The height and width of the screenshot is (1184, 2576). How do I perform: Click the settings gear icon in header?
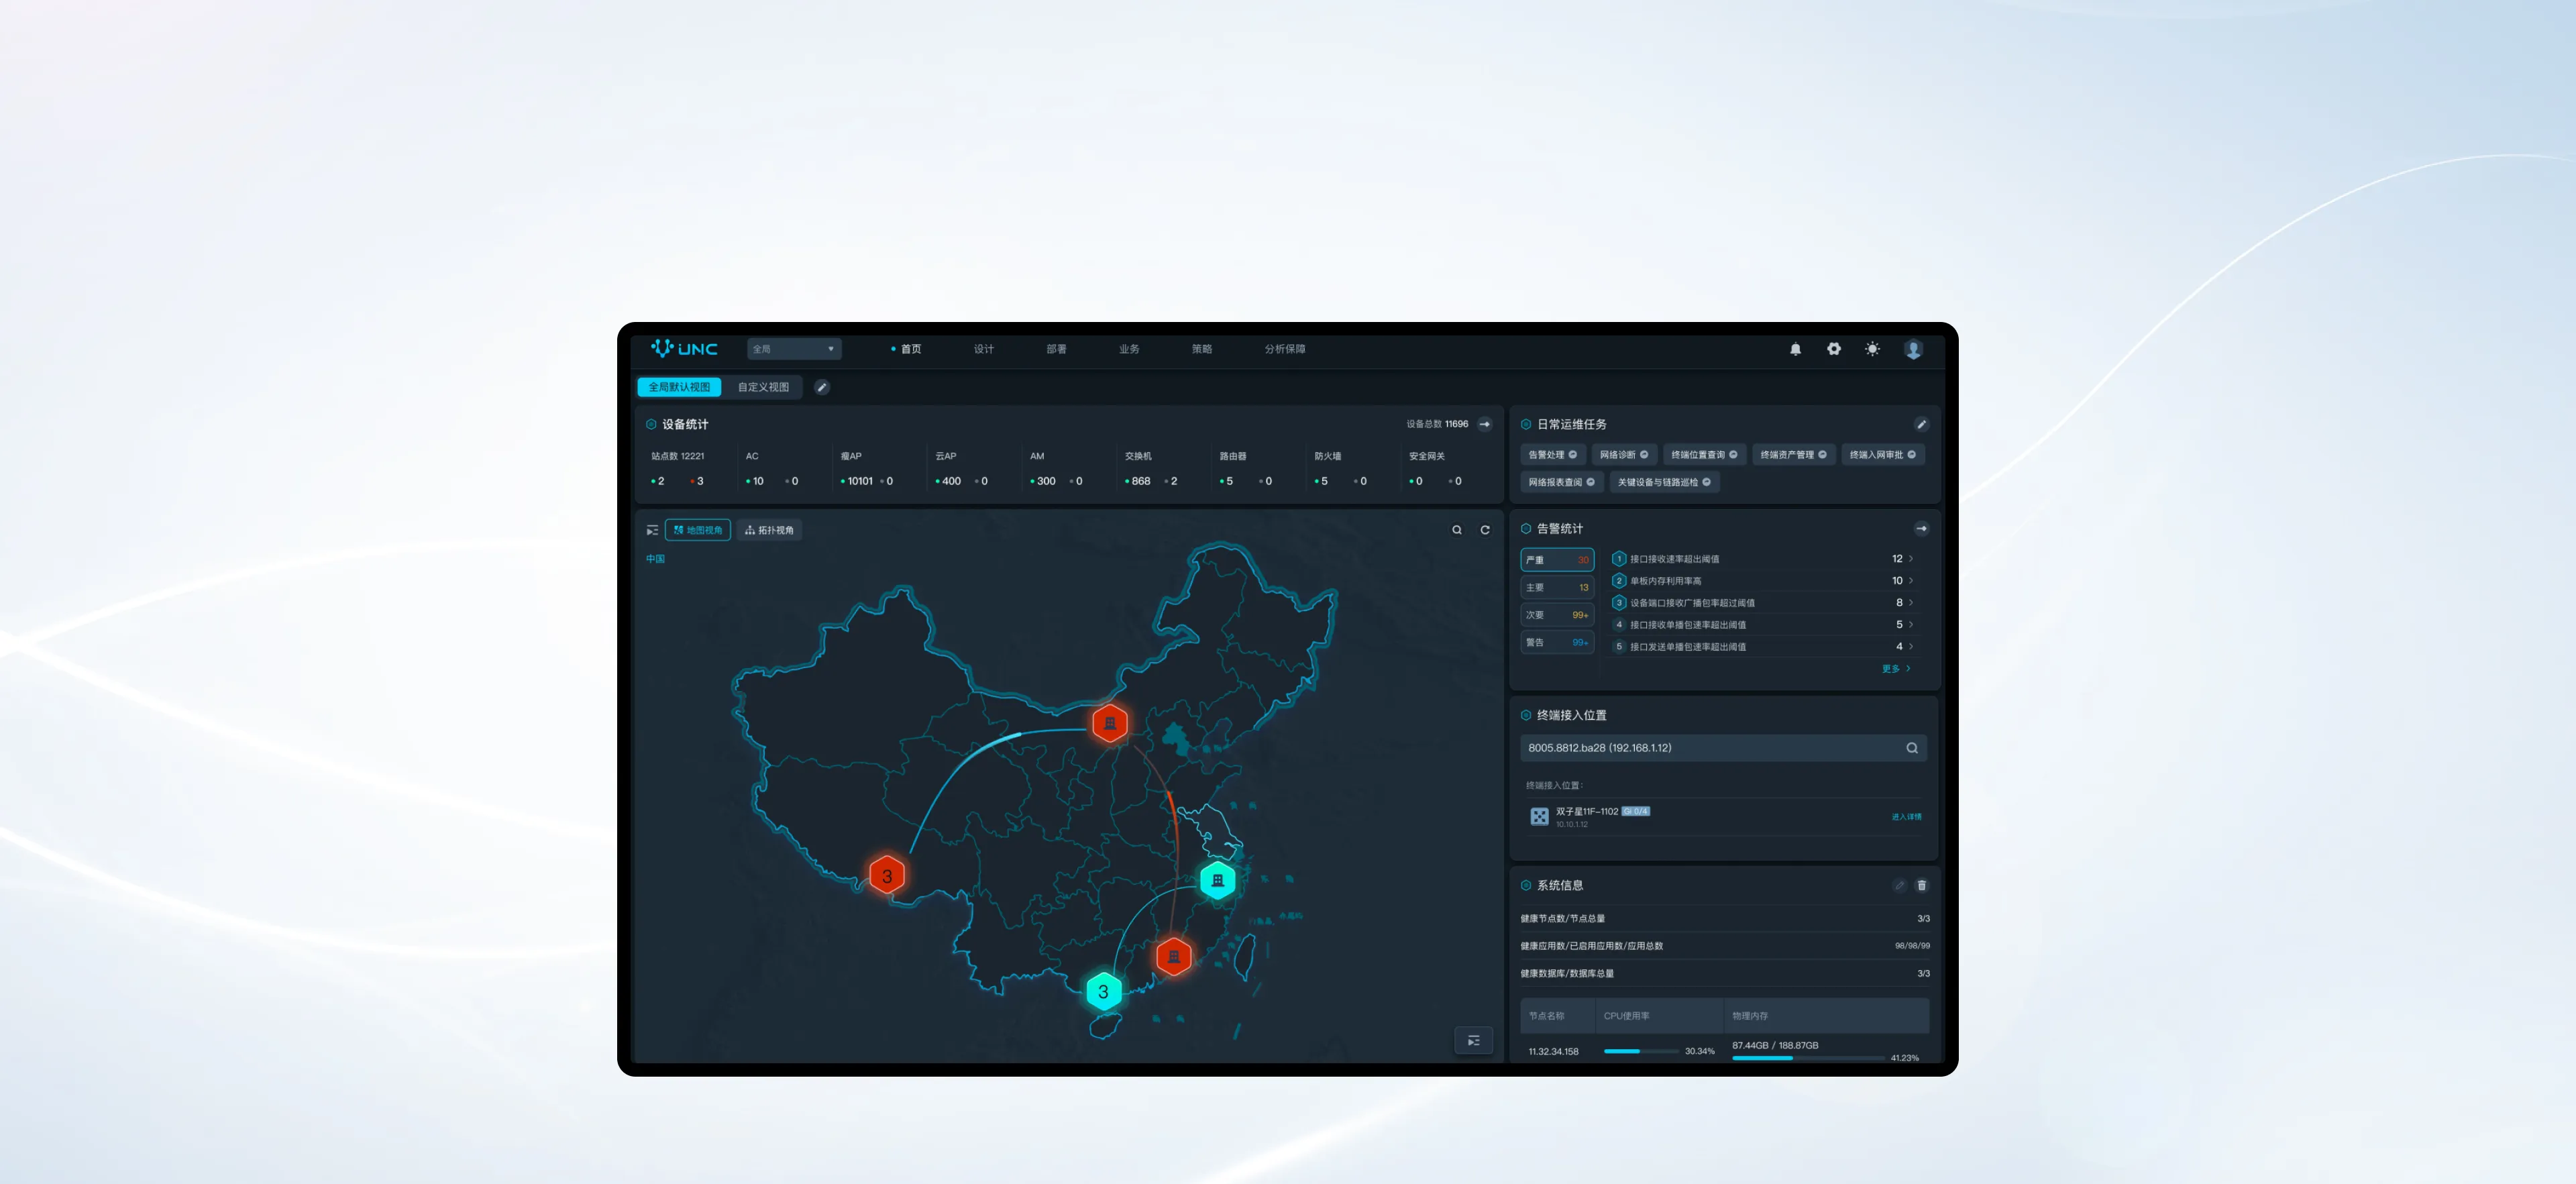1834,349
